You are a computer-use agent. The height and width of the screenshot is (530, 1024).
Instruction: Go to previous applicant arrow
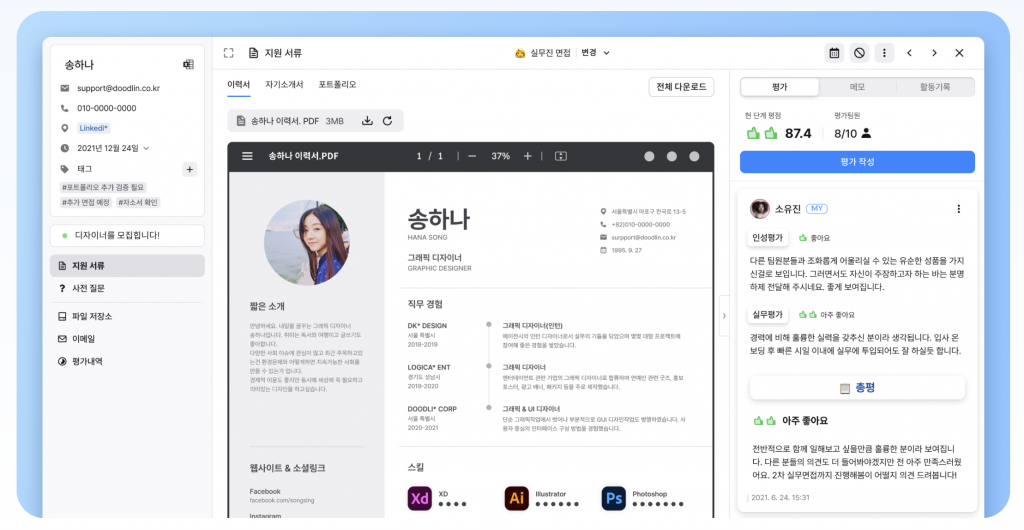[x=909, y=53]
